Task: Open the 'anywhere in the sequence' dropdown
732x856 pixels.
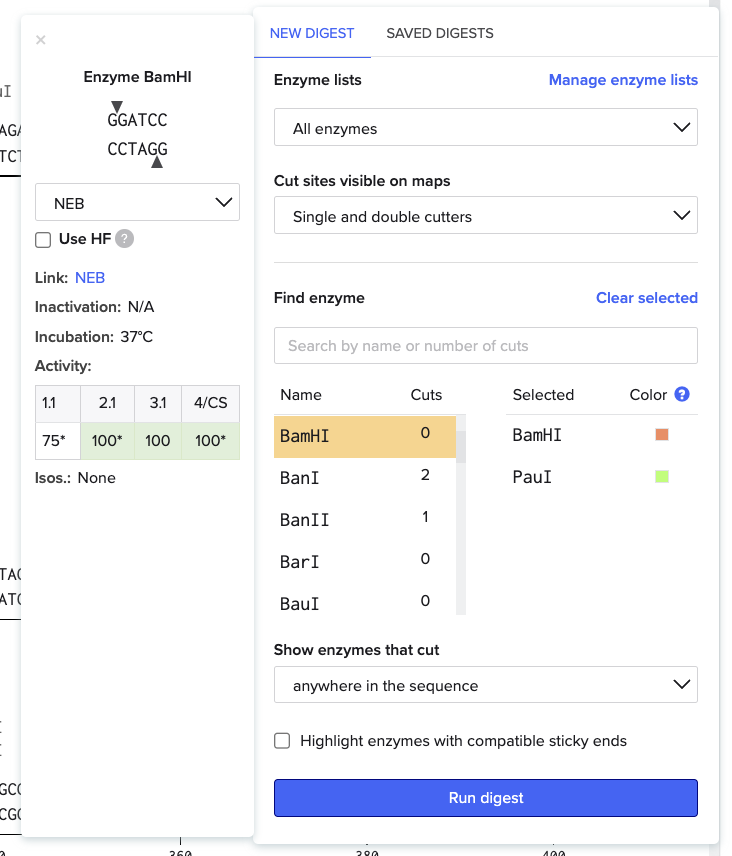Action: point(485,685)
